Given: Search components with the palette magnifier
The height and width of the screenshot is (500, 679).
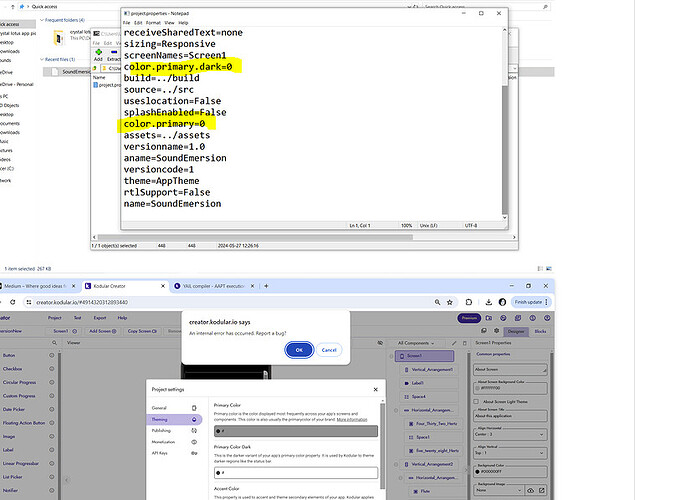Looking at the screenshot, I should click(x=54, y=343).
